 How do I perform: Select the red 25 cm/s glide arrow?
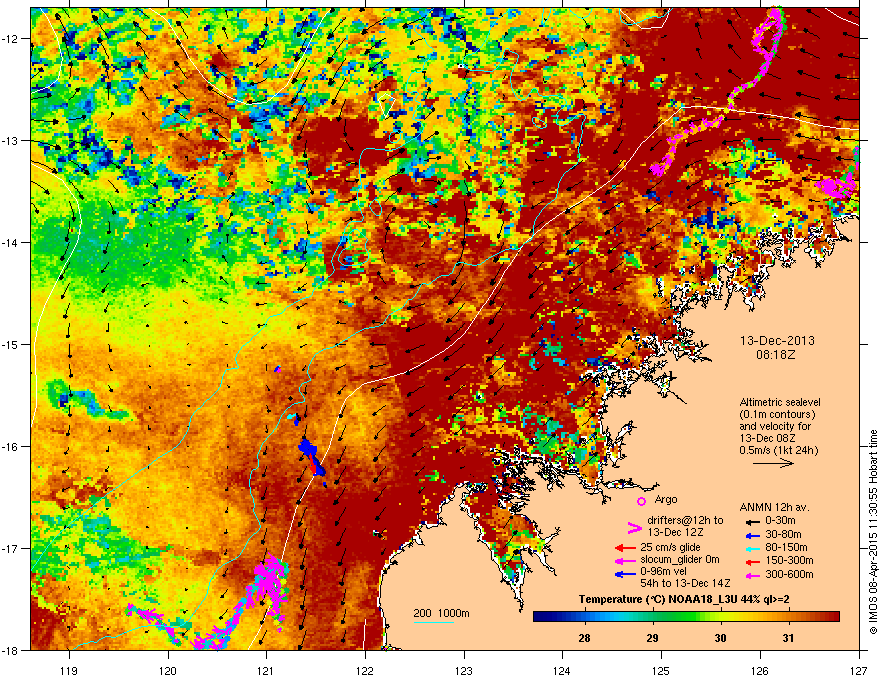click(625, 548)
